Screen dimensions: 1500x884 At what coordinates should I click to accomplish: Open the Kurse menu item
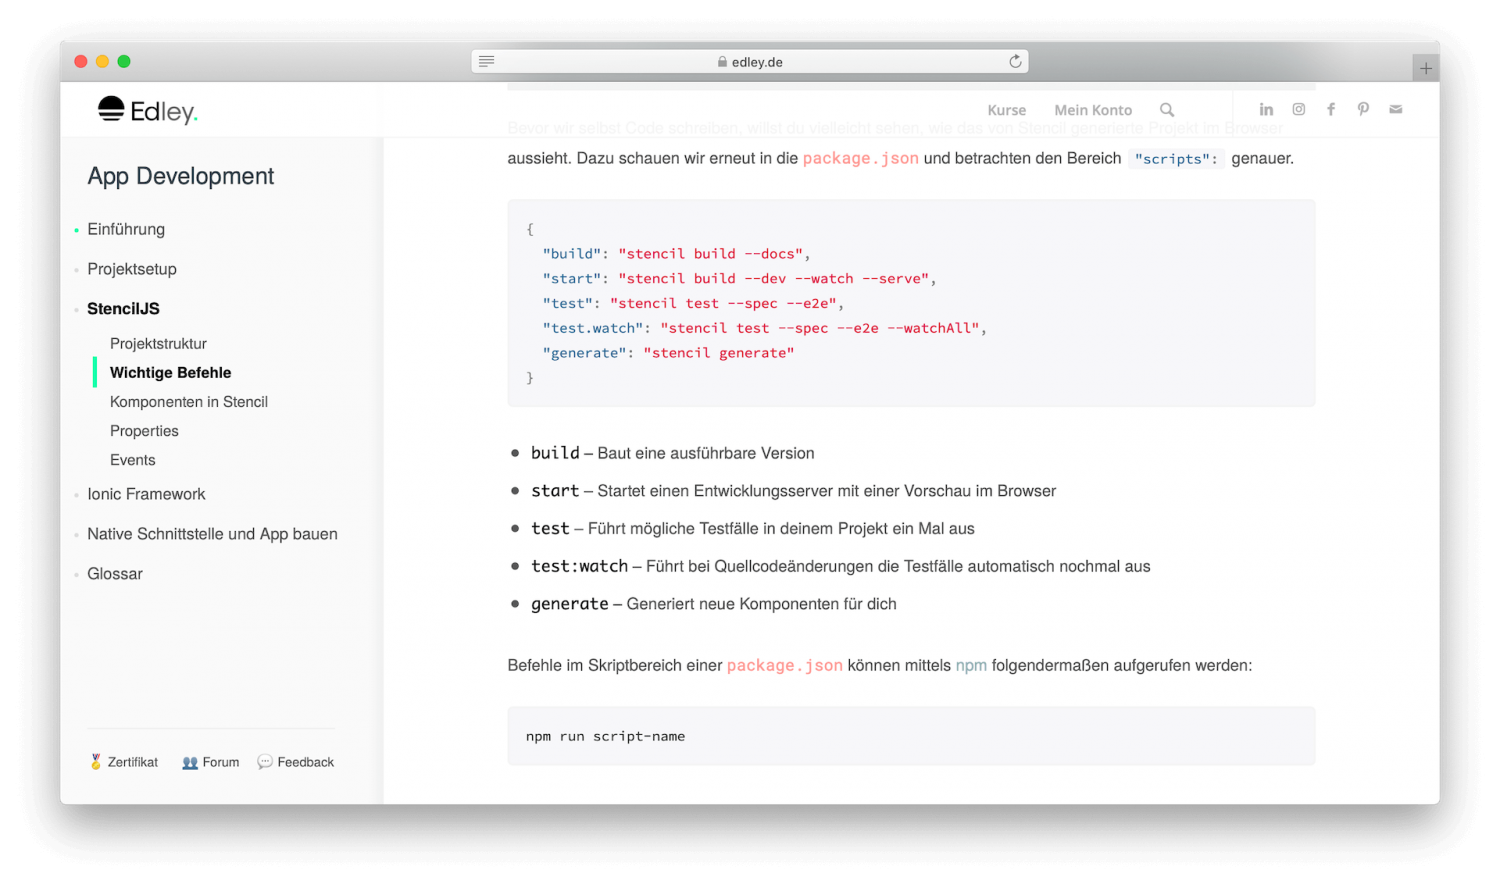click(x=1007, y=110)
